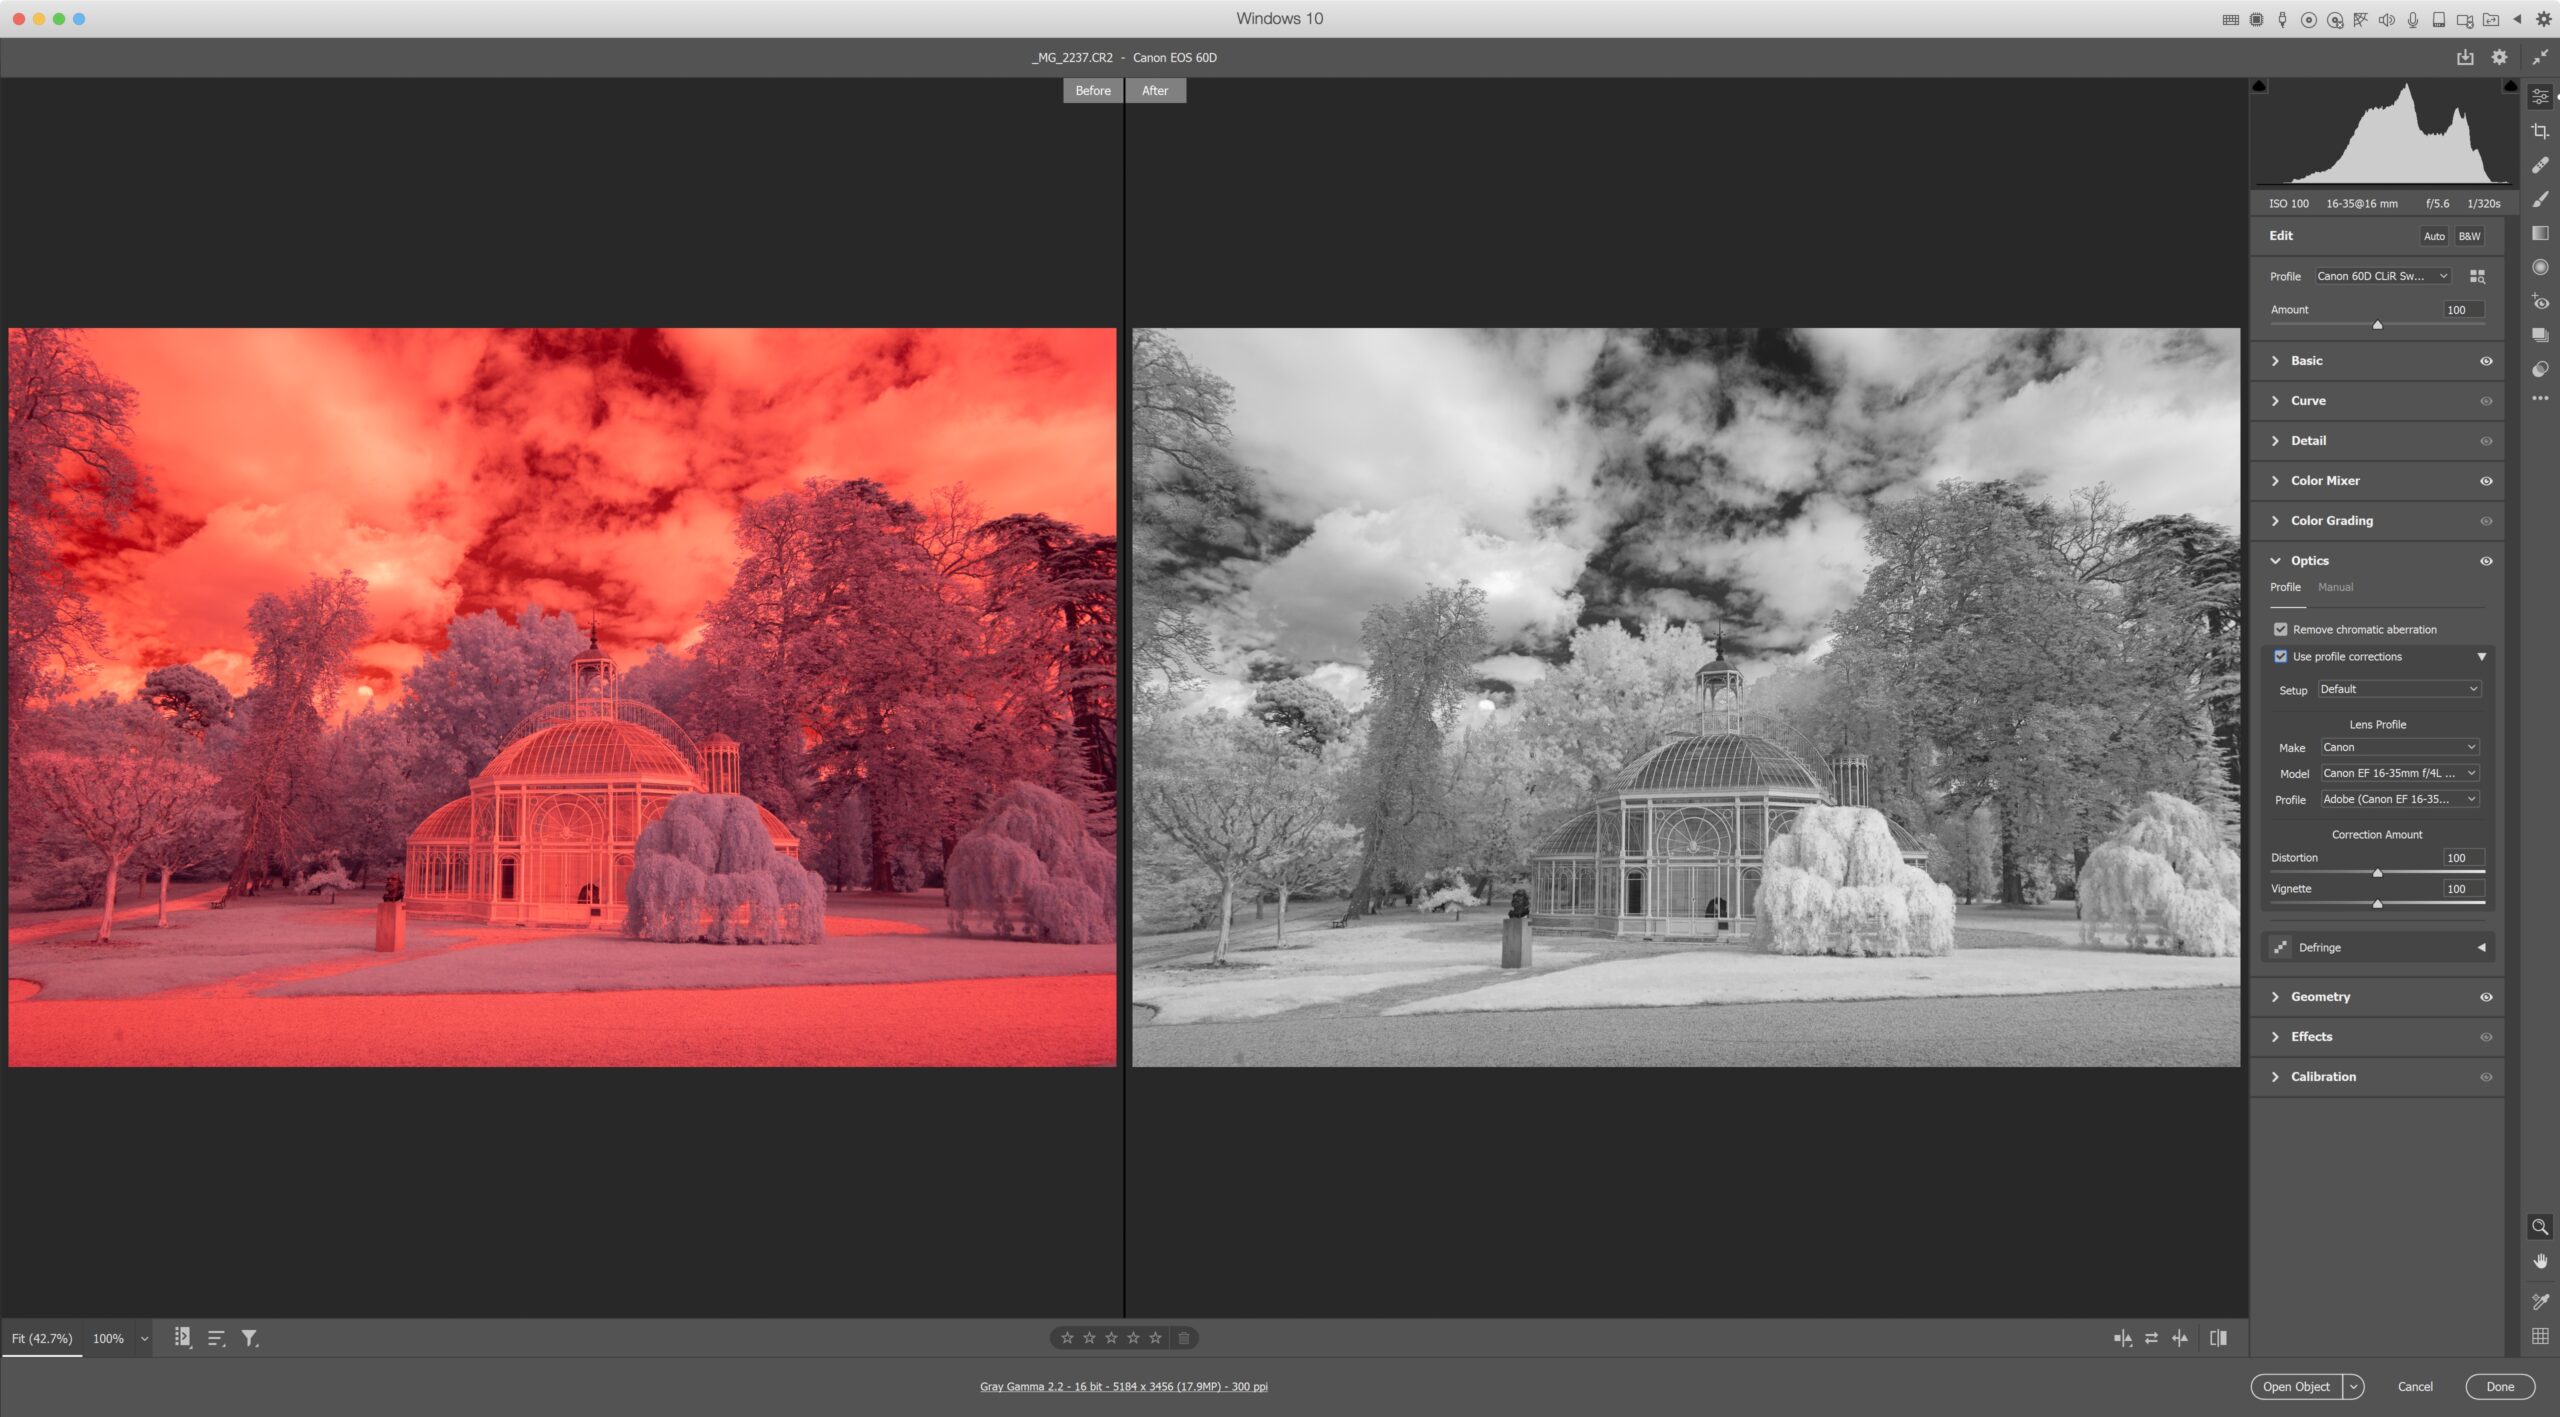Open the filter funnel icon
The height and width of the screenshot is (1417, 2560).
point(250,1338)
